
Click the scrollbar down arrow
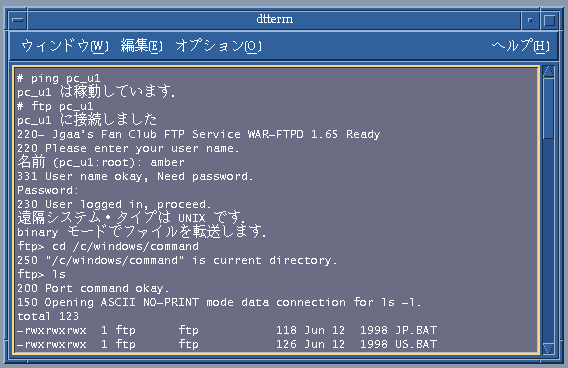coord(549,348)
